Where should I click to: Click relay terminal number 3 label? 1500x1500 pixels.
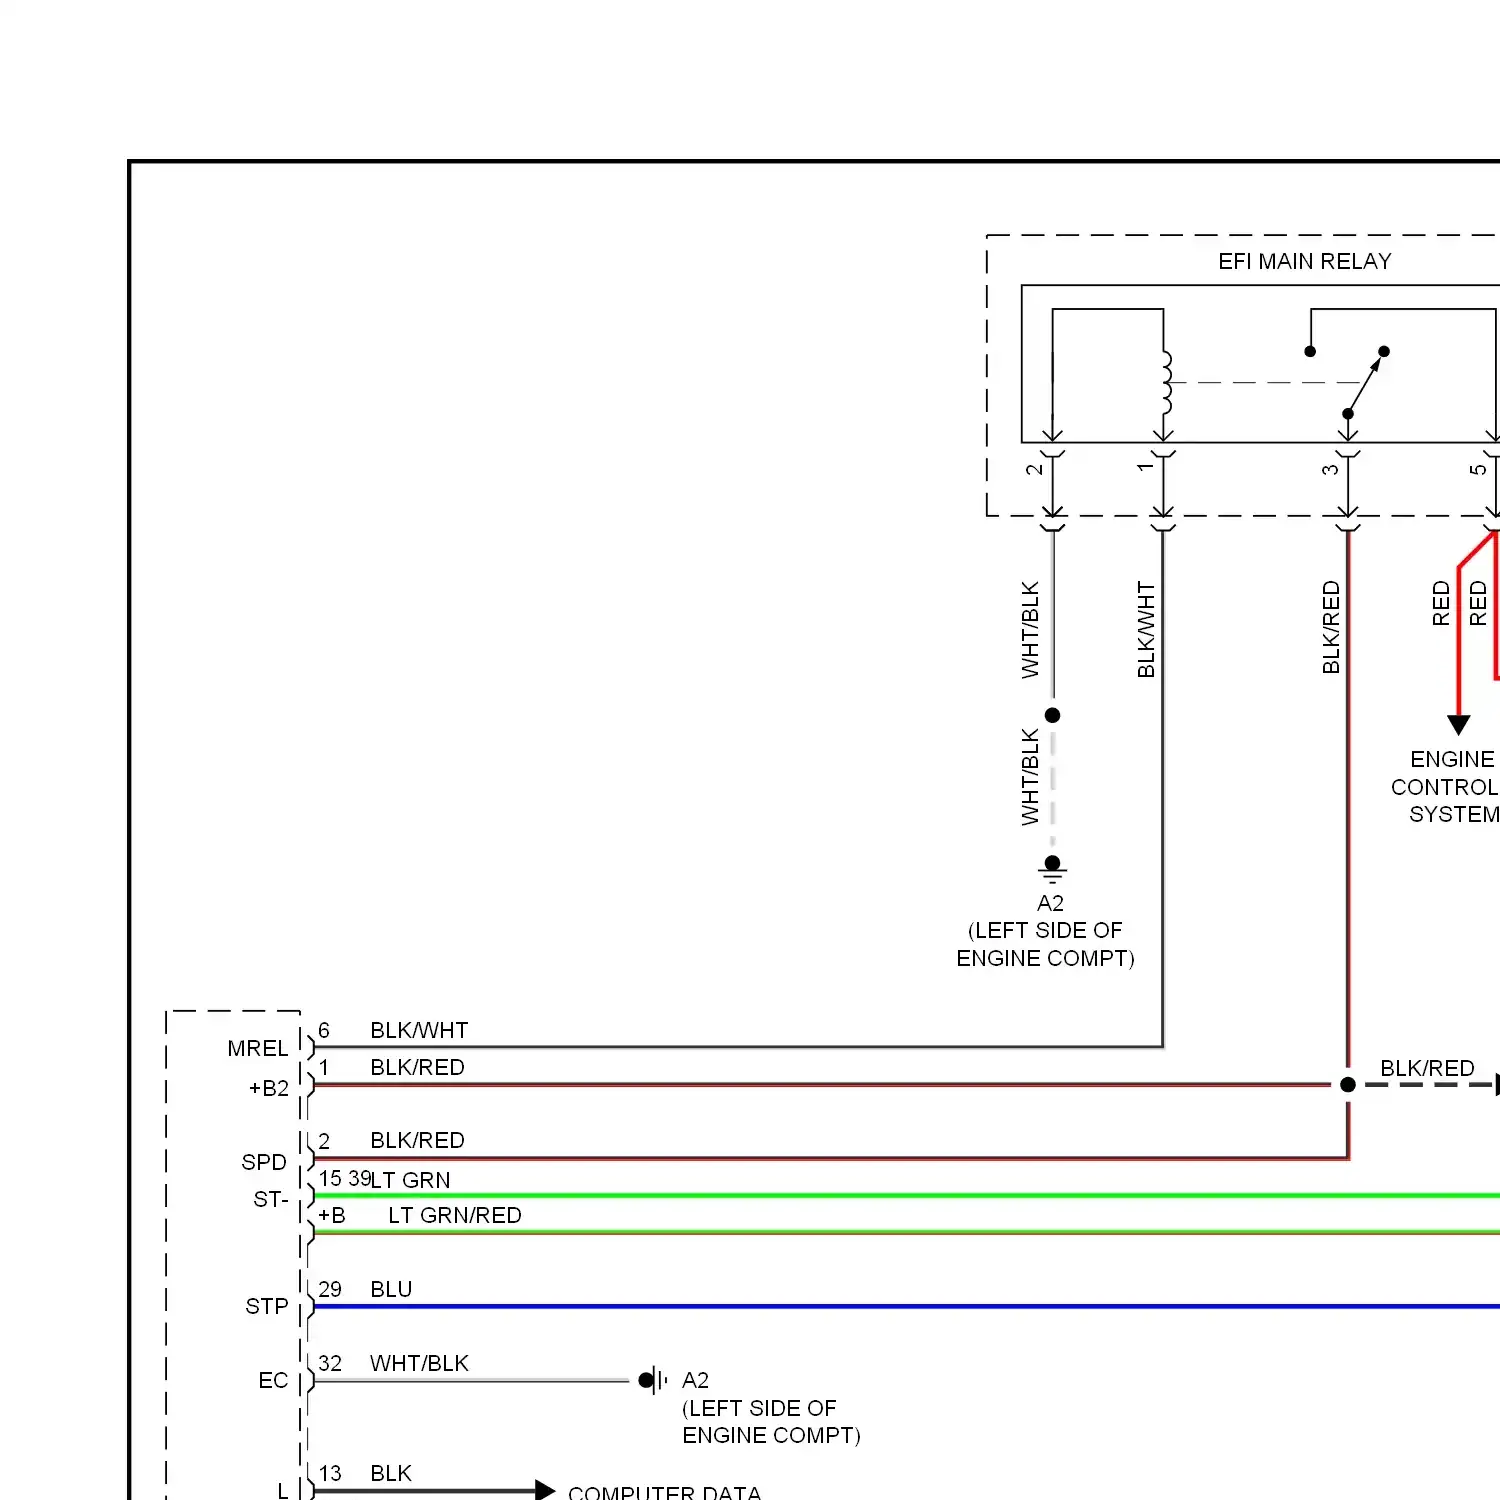[1330, 469]
